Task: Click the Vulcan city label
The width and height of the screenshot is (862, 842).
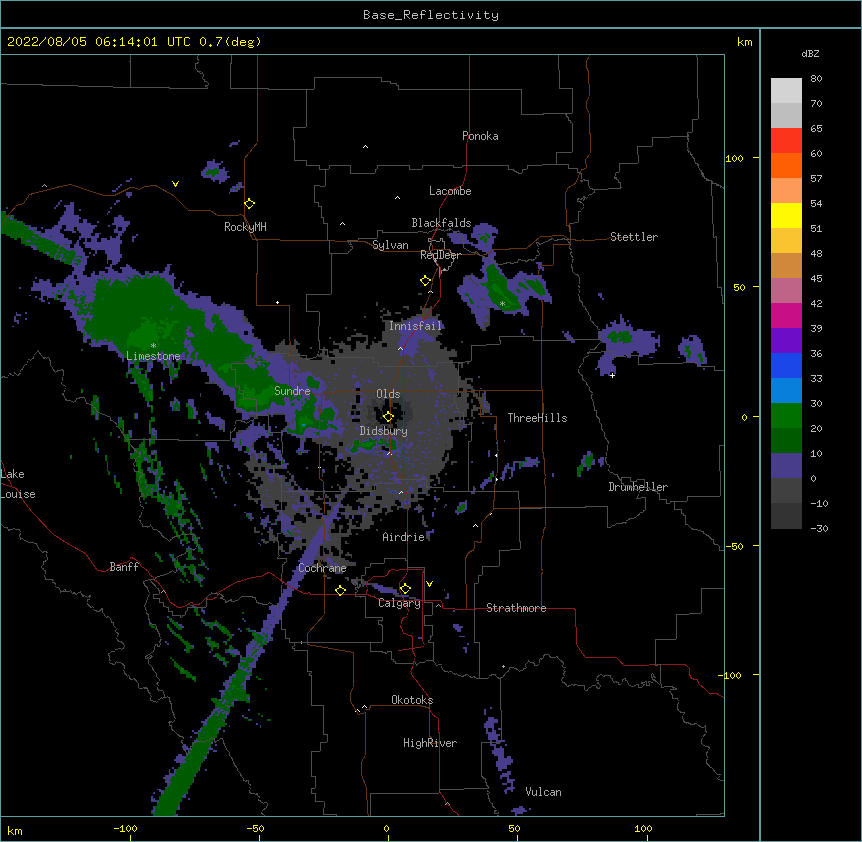Action: (543, 792)
